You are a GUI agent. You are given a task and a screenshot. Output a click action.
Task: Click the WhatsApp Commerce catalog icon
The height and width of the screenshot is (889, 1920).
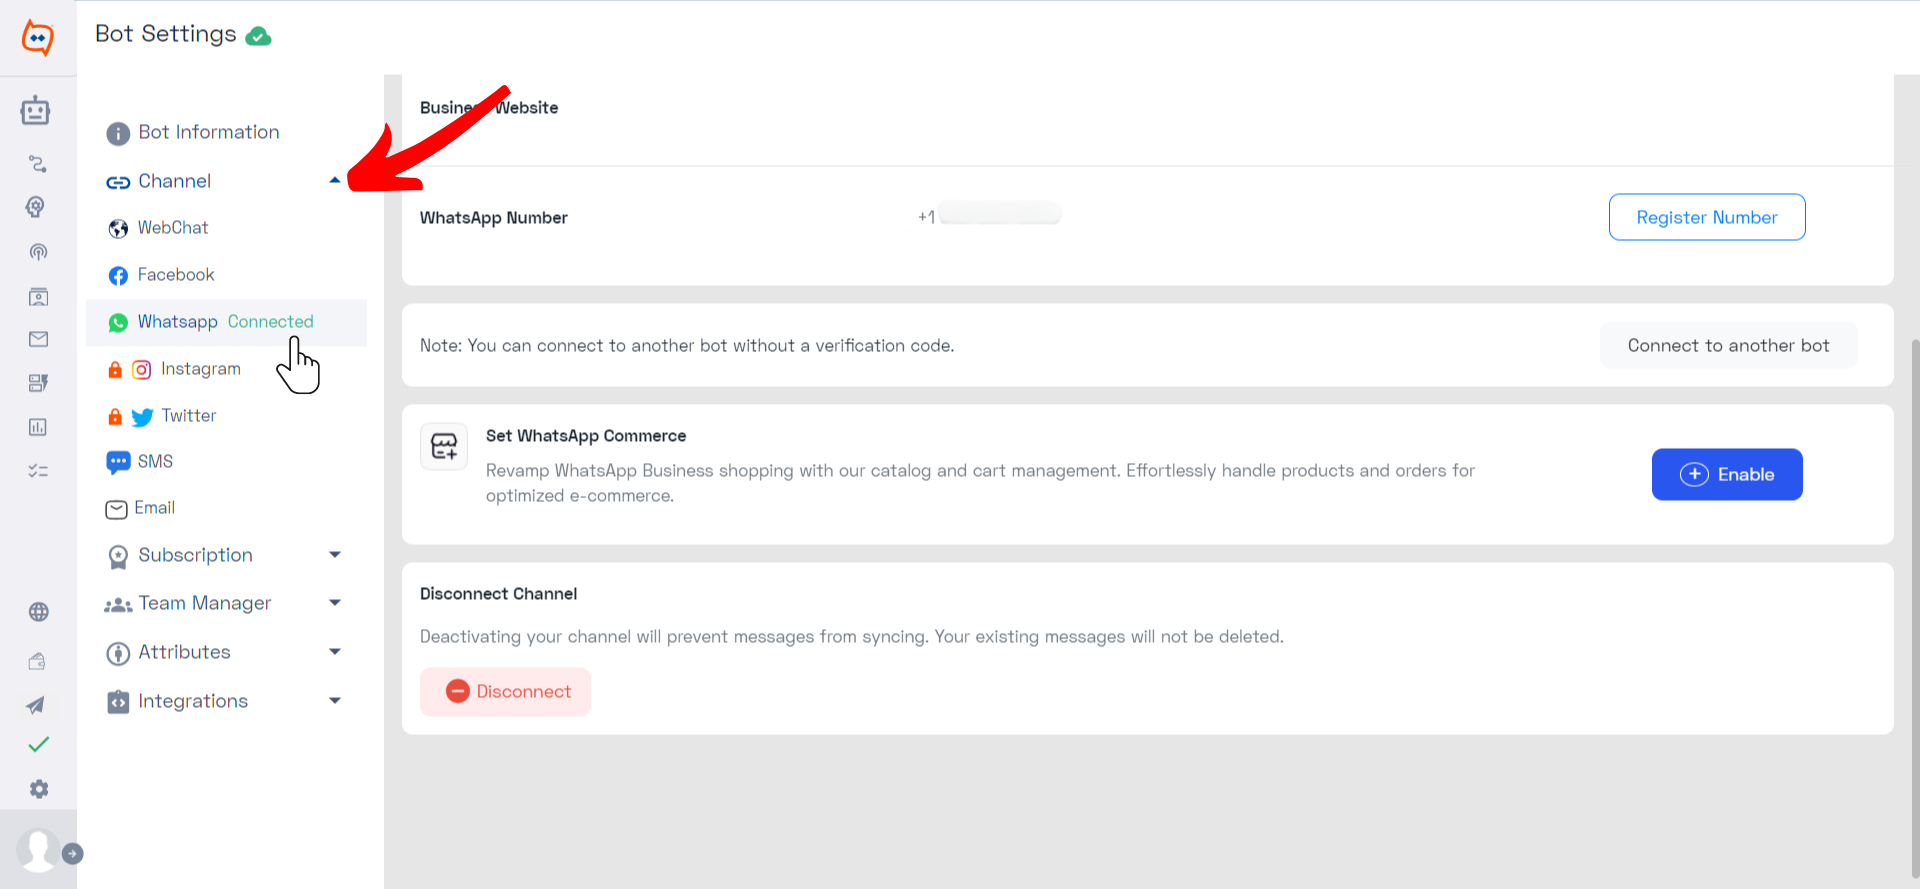444,446
